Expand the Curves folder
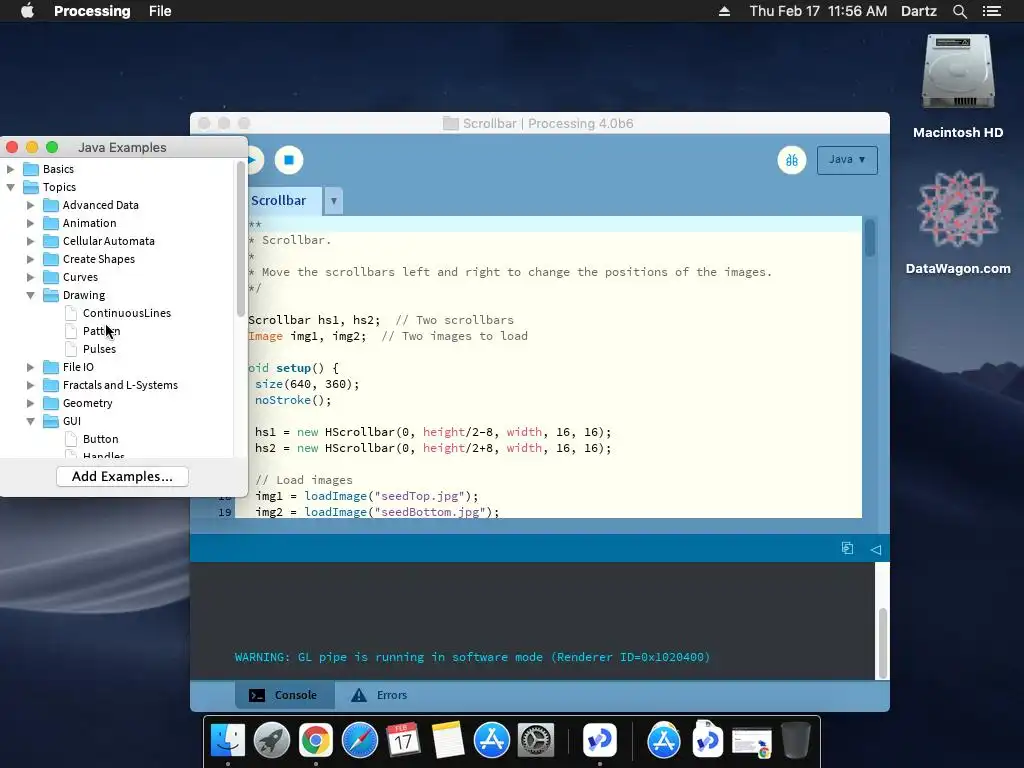The width and height of the screenshot is (1024, 768). pos(30,278)
